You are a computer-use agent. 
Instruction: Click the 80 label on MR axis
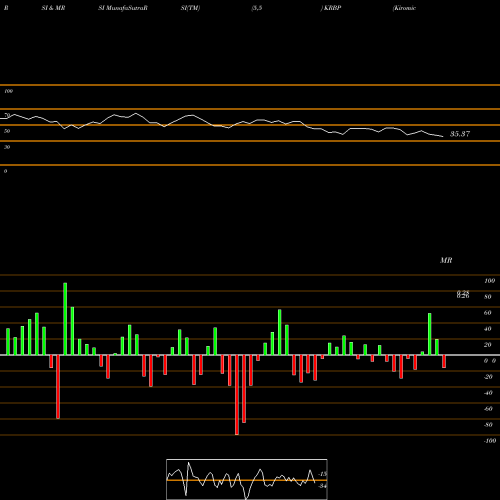pyautogui.click(x=488, y=297)
